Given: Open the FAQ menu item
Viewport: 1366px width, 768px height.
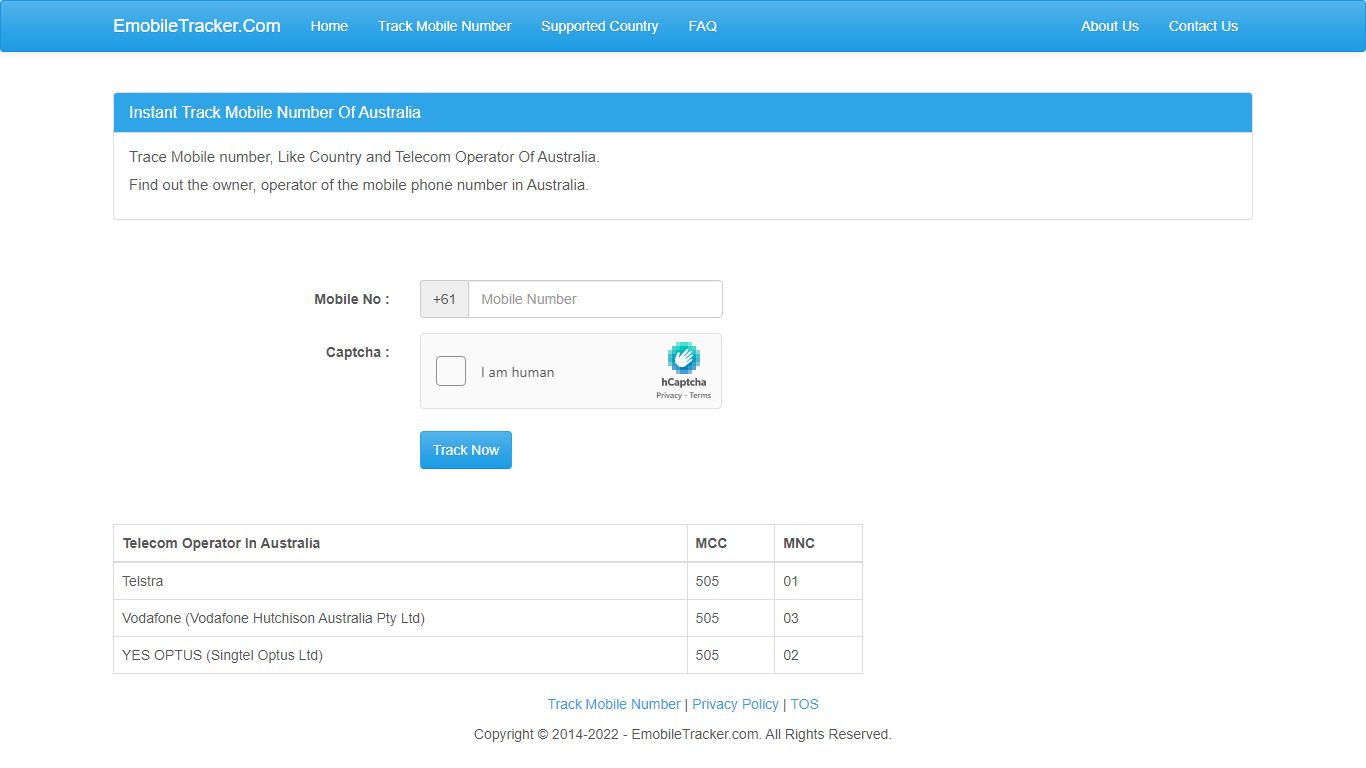Looking at the screenshot, I should pos(702,26).
